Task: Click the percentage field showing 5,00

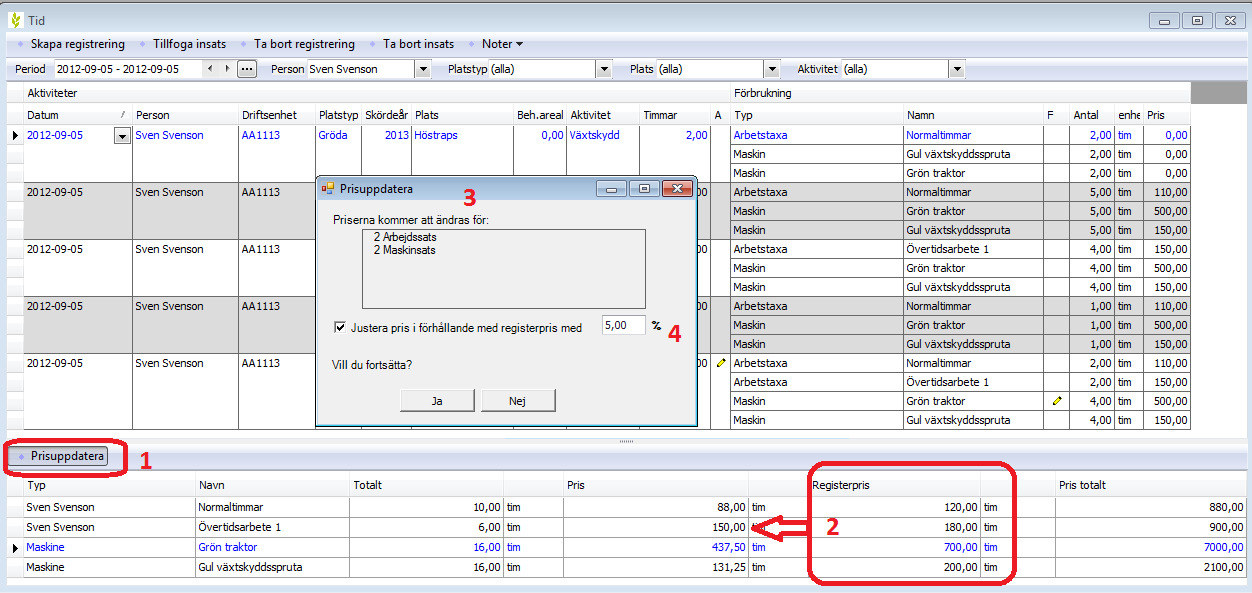Action: tap(624, 325)
